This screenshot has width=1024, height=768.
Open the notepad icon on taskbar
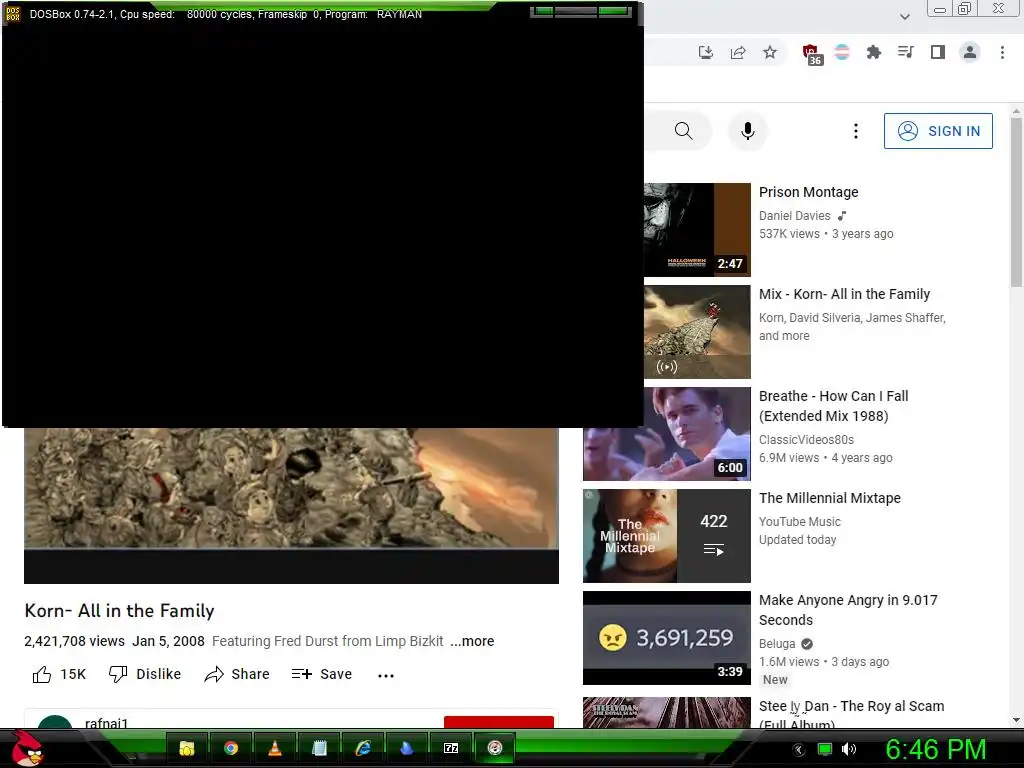coord(319,748)
